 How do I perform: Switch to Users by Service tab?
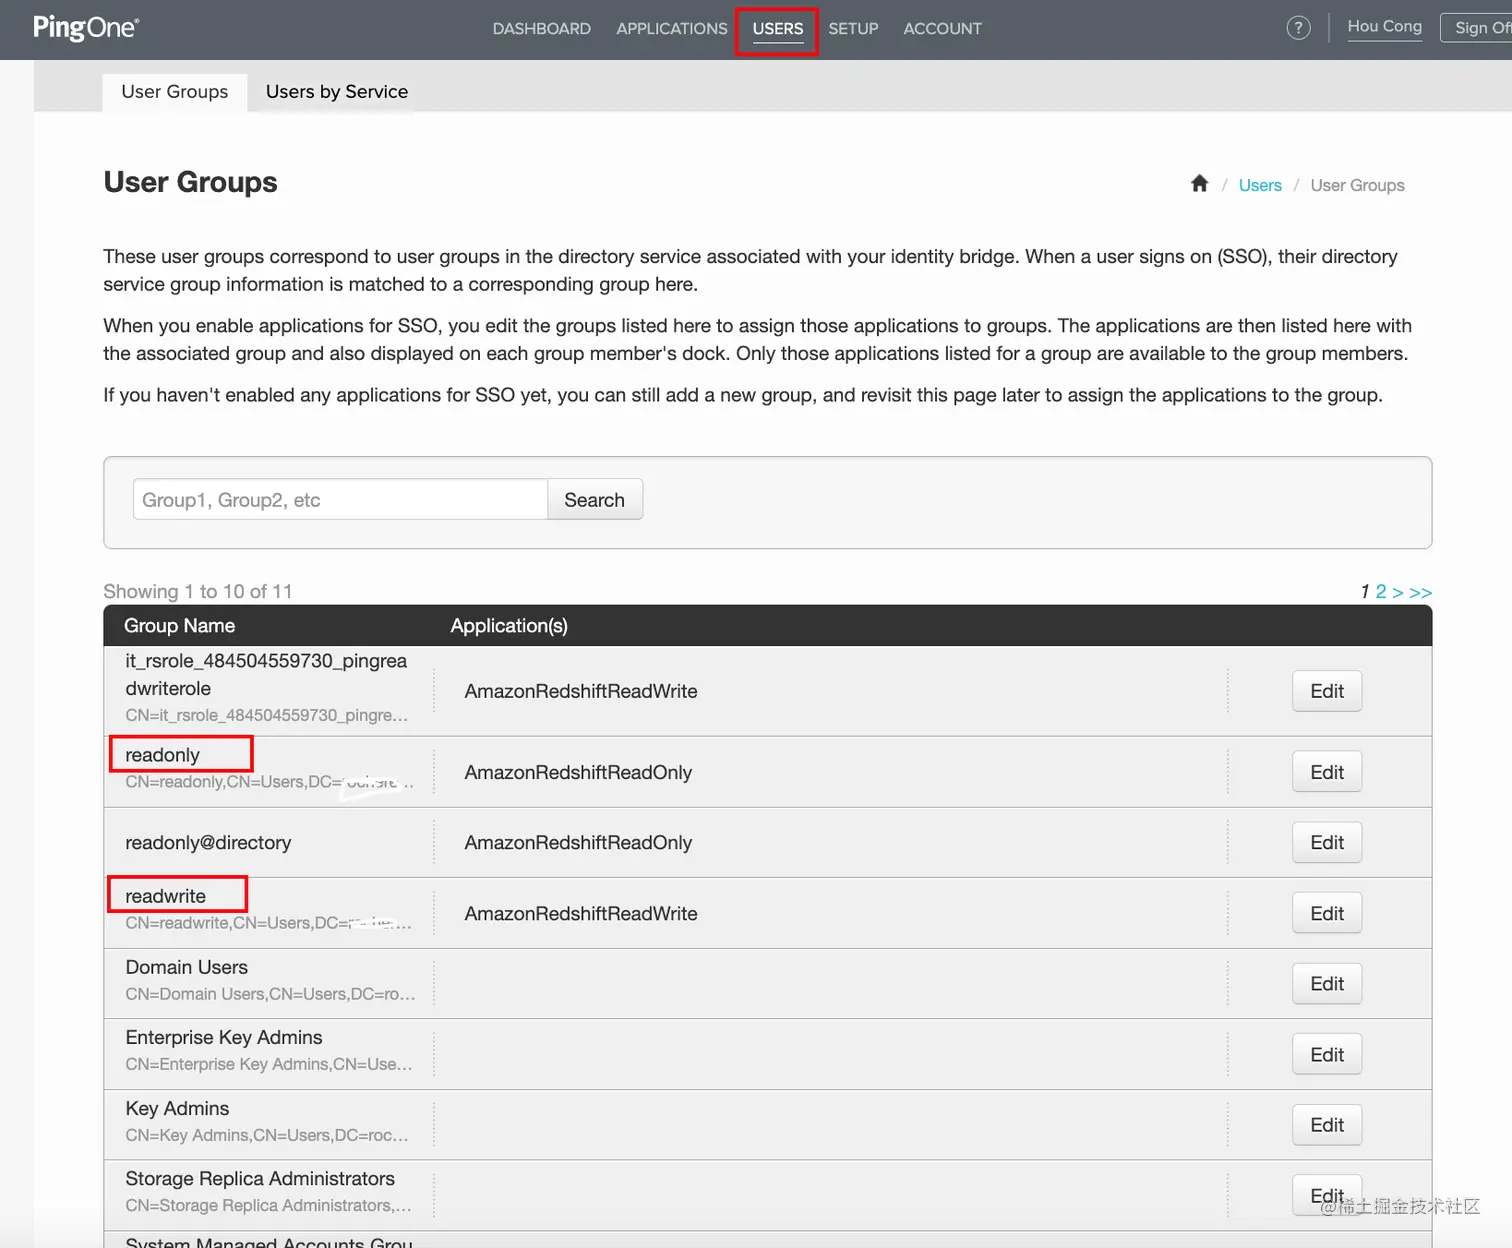pyautogui.click(x=337, y=92)
